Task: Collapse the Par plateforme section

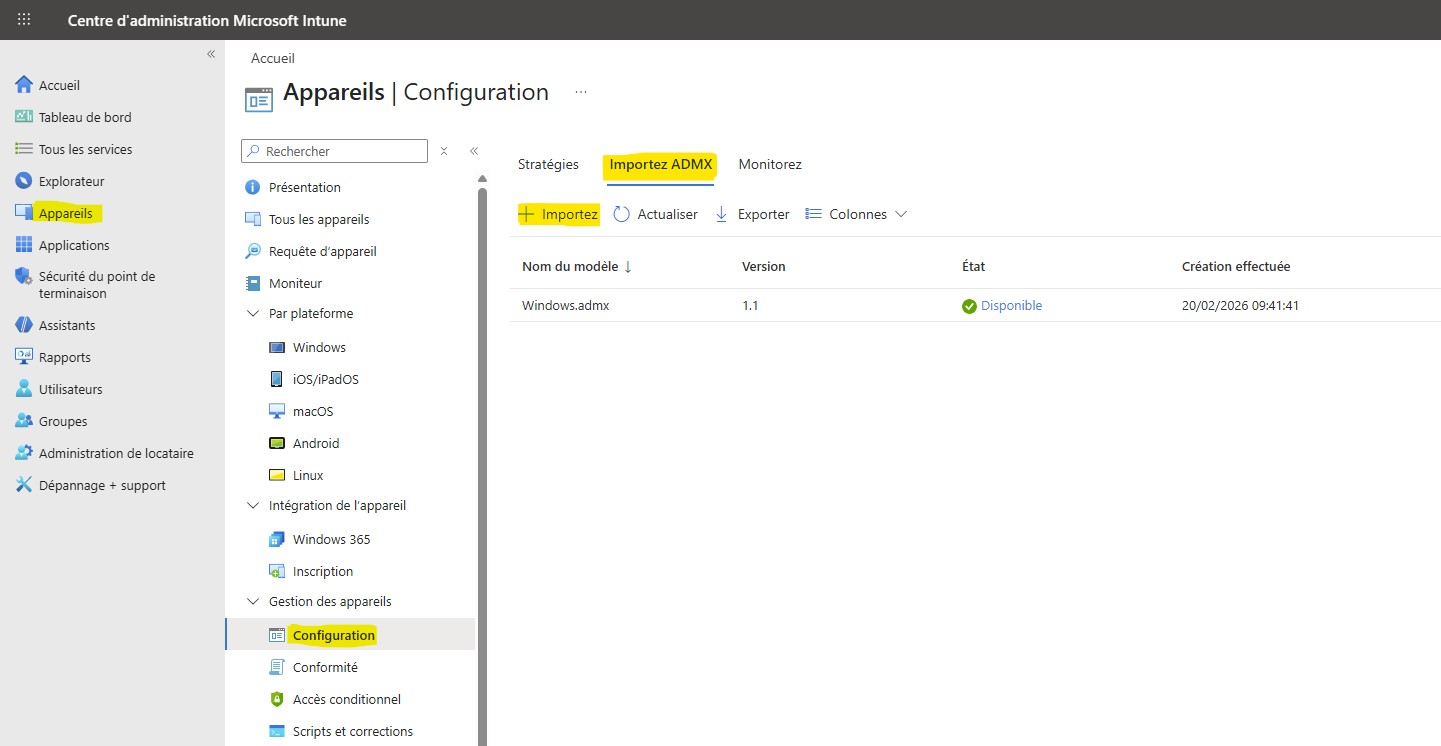Action: (252, 313)
